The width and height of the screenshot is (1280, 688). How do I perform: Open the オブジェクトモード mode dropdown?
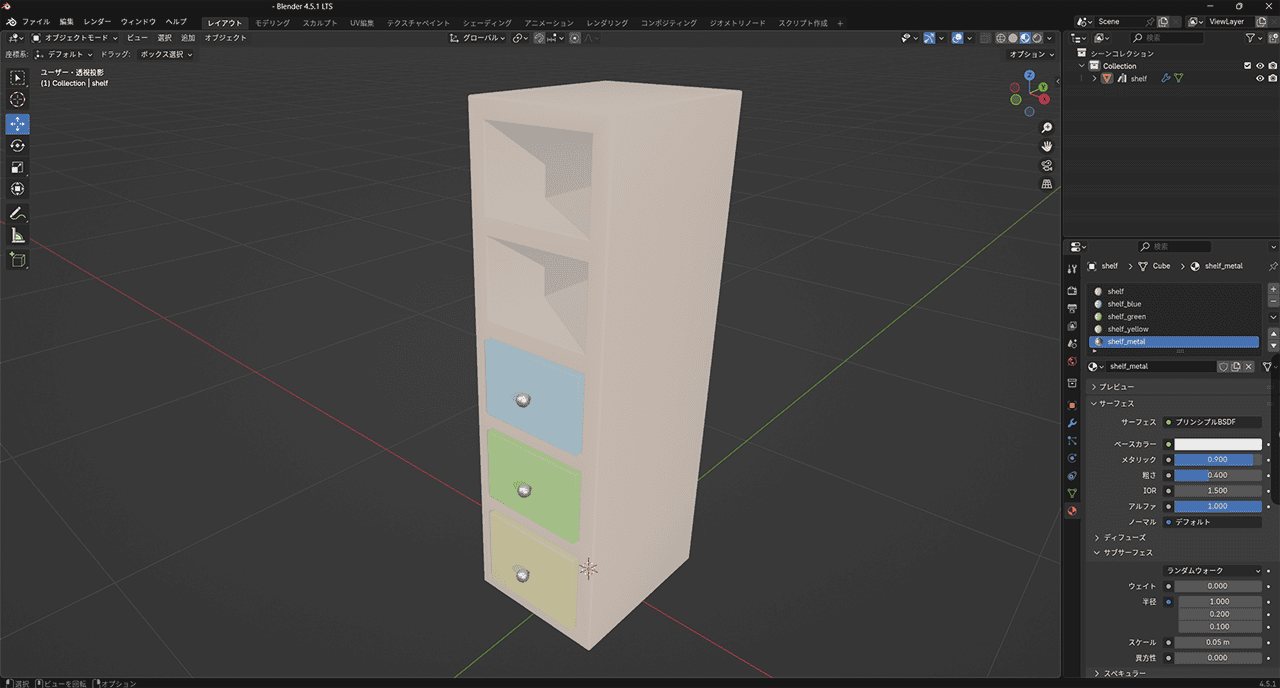pos(76,38)
